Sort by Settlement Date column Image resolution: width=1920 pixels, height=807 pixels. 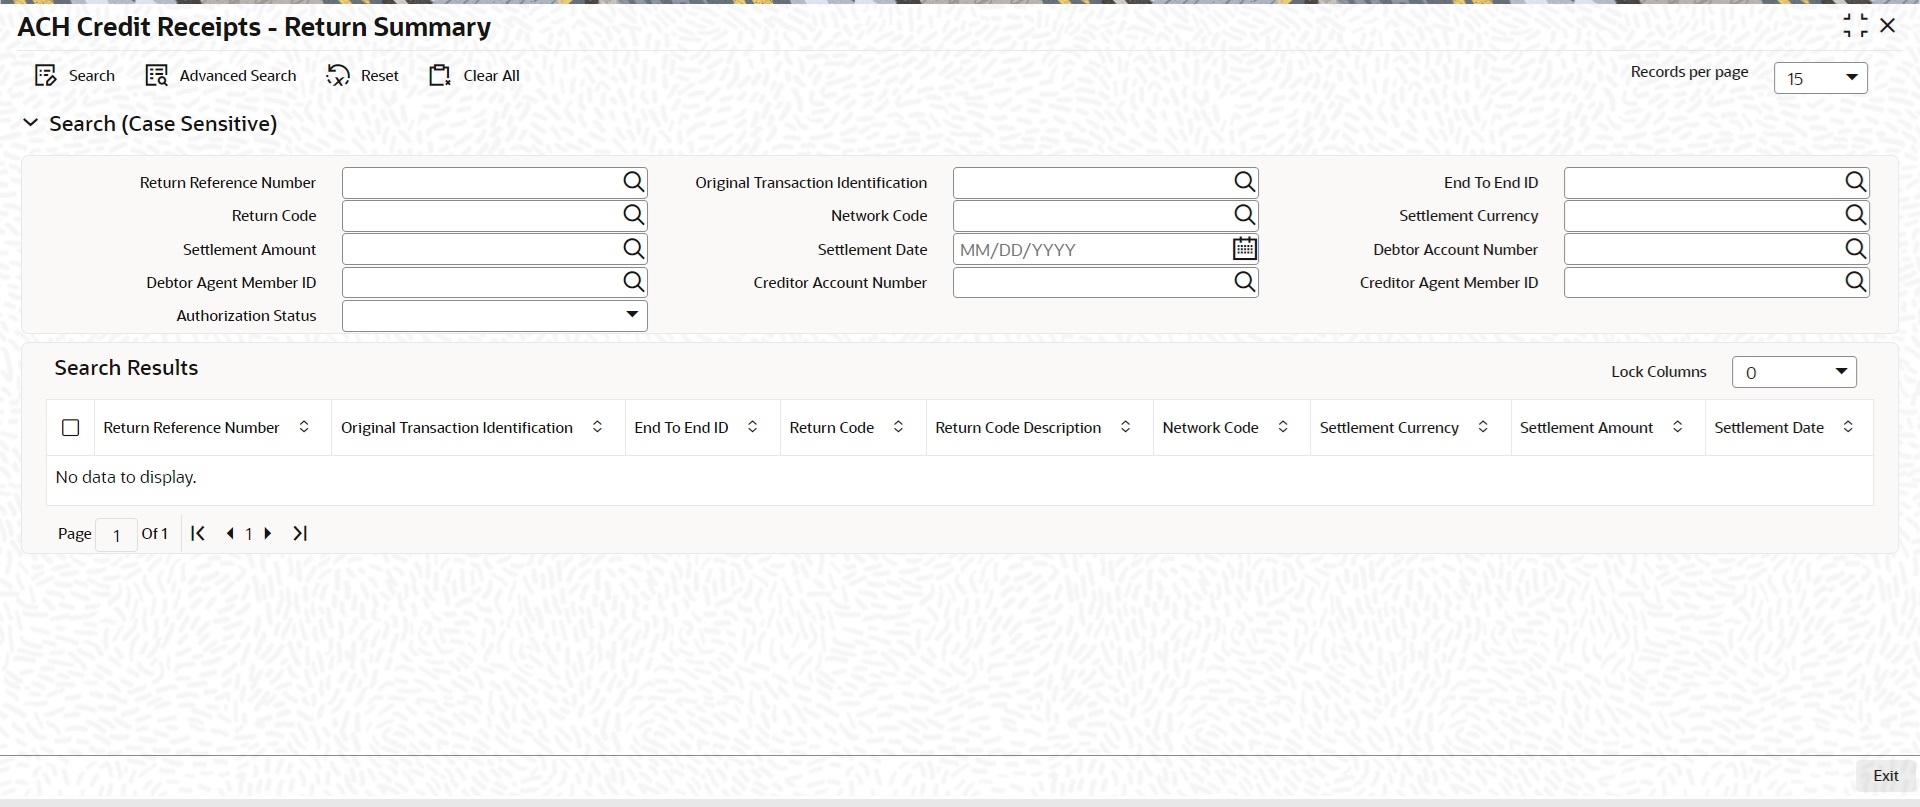pyautogui.click(x=1848, y=427)
